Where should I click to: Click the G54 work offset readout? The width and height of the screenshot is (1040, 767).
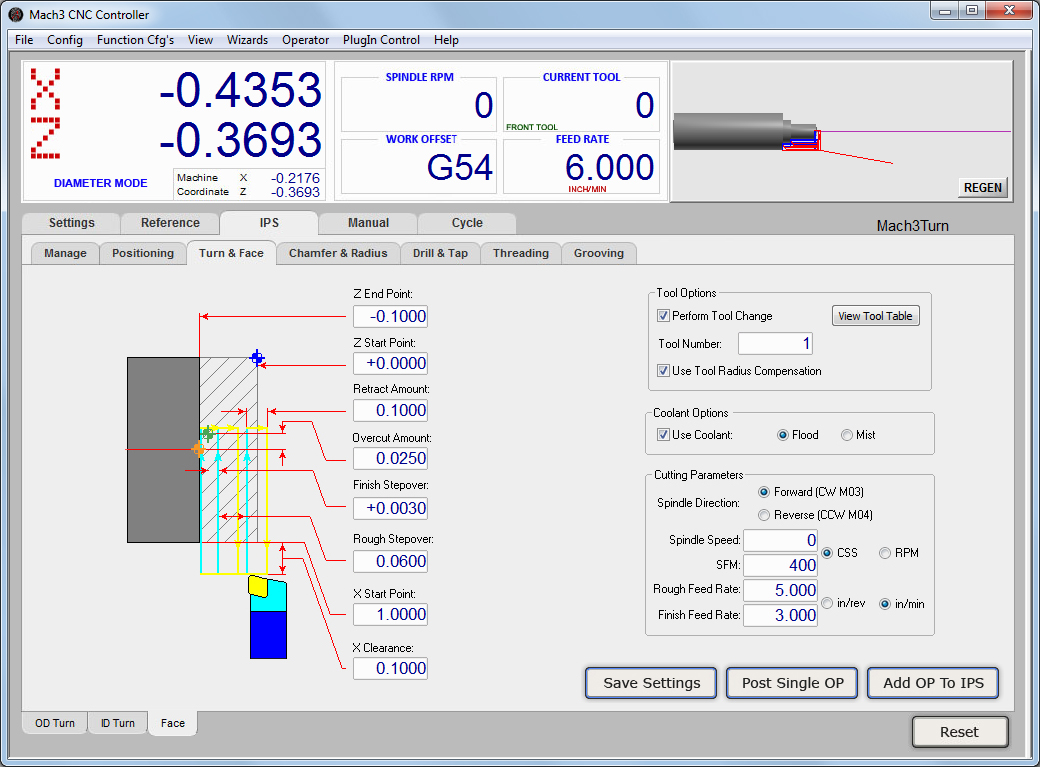pyautogui.click(x=459, y=167)
